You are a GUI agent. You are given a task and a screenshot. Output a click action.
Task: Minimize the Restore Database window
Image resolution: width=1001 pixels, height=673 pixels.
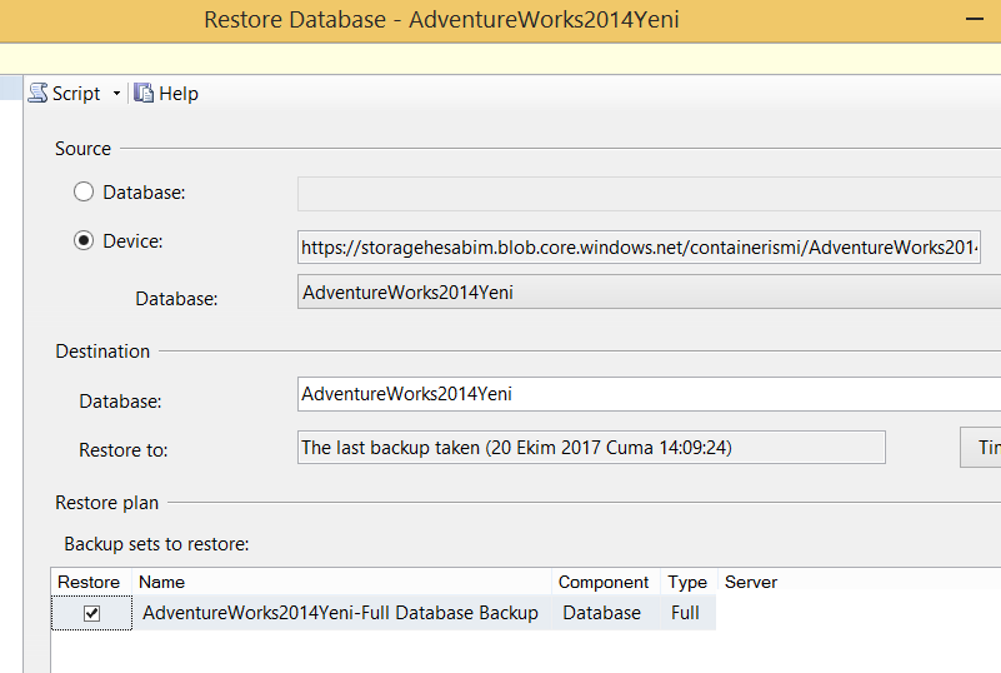click(974, 20)
